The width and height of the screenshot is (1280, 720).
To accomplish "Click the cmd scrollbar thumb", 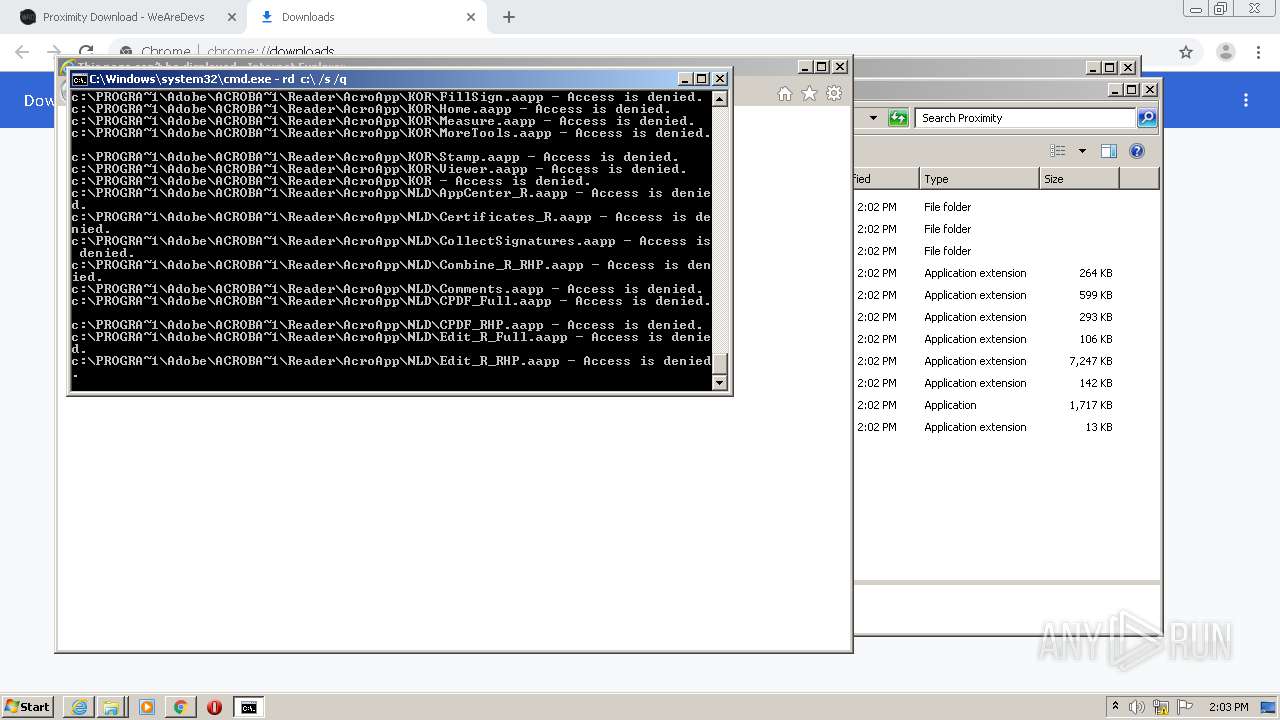I will click(719, 364).
